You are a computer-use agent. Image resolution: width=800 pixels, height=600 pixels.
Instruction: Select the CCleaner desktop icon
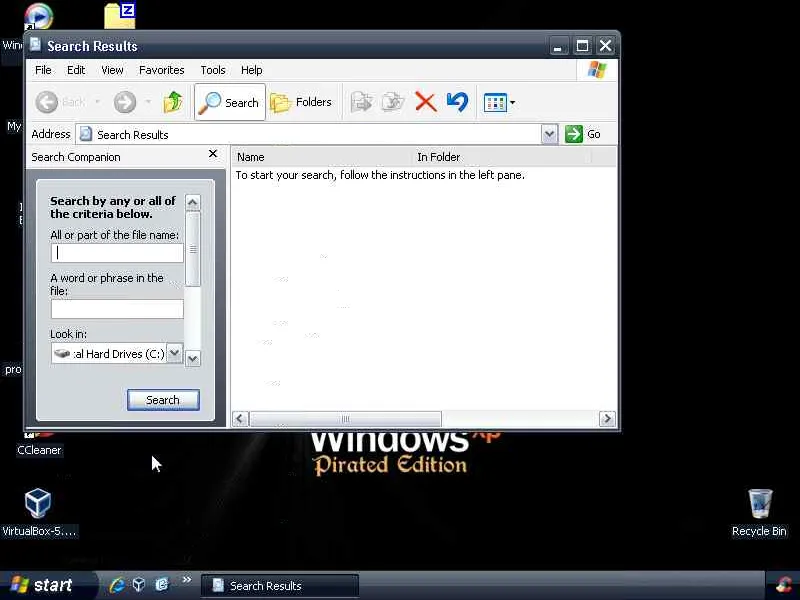39,445
